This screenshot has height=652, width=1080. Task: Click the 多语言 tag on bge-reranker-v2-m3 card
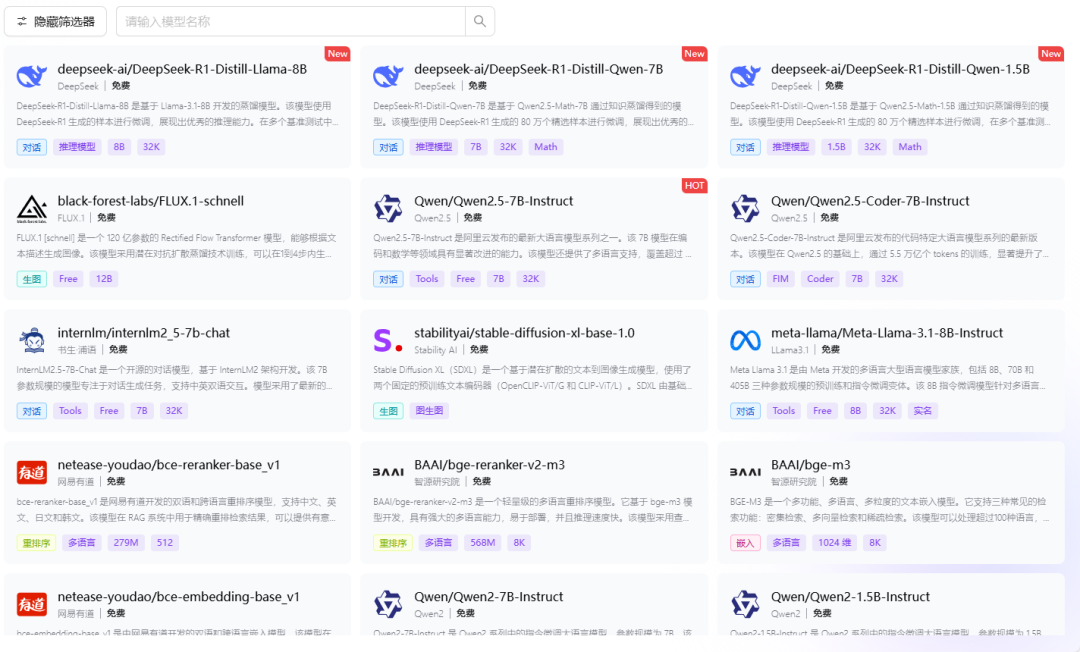coord(439,543)
